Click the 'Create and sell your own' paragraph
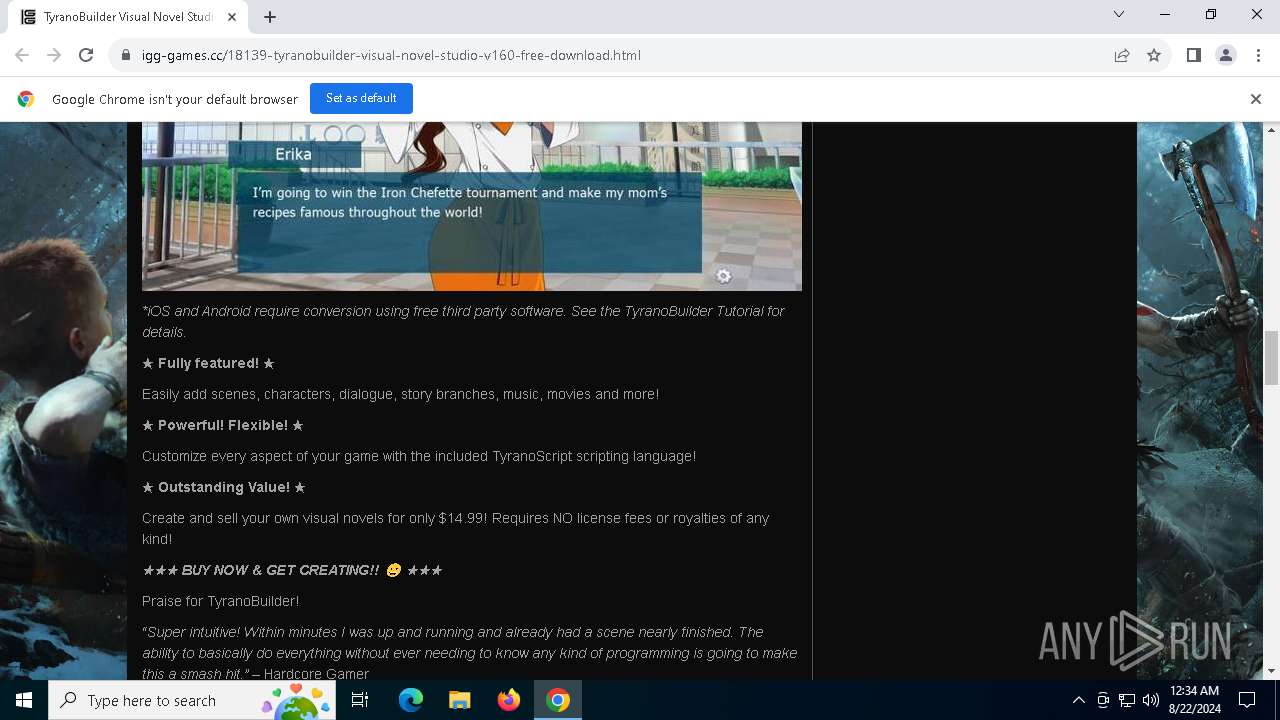 455,528
